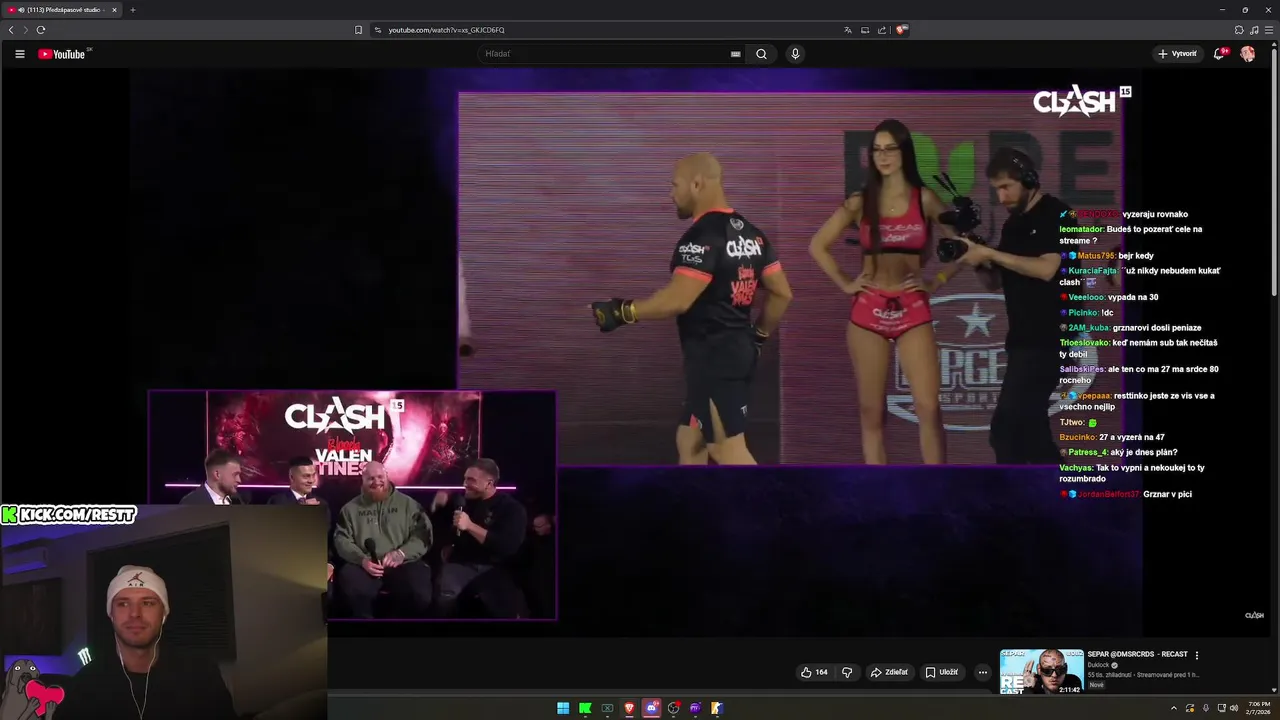Mute the tab via the tab's speaker icon
This screenshot has height=720, width=1280.
(21, 10)
